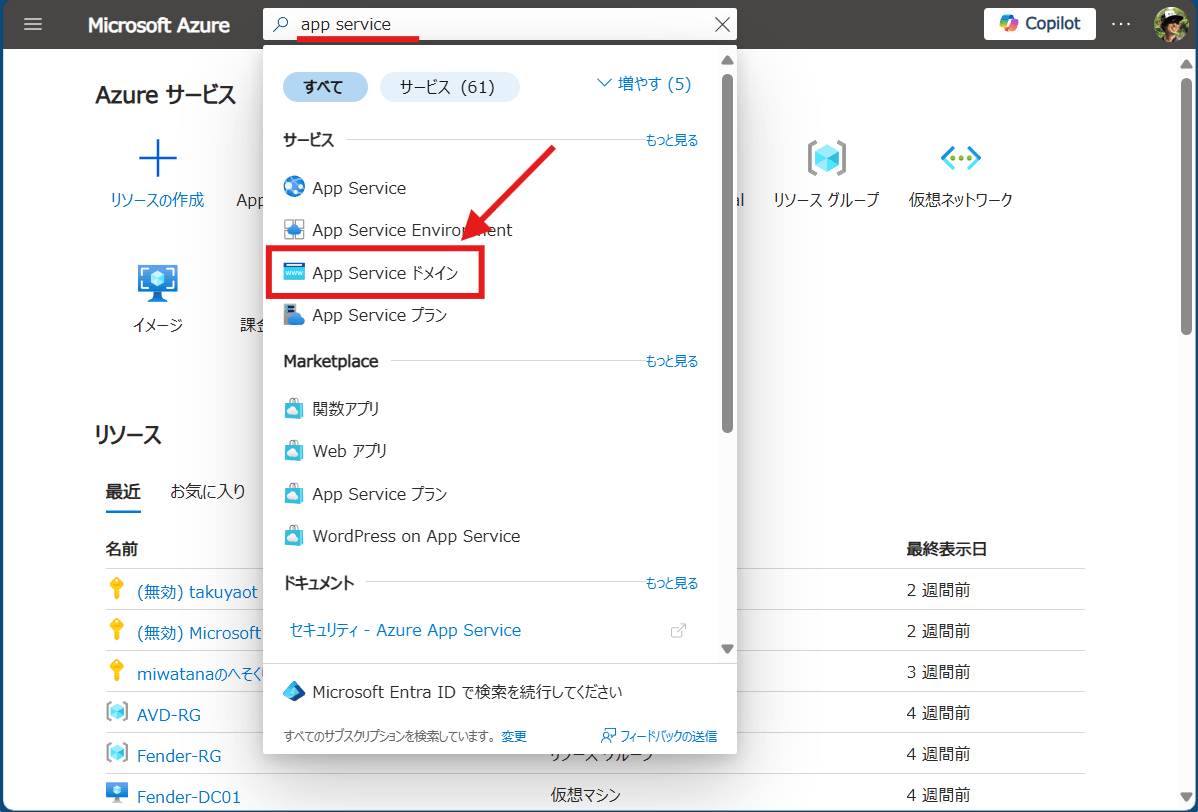Open the イメージ service icon
The image size is (1198, 812).
coord(157,283)
